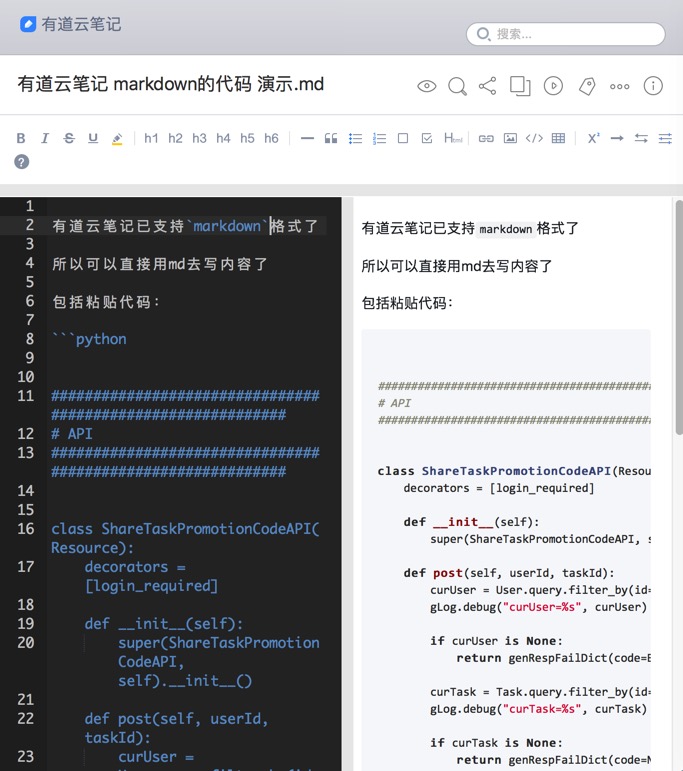
Task: Insert a hyperlink
Action: [486, 138]
